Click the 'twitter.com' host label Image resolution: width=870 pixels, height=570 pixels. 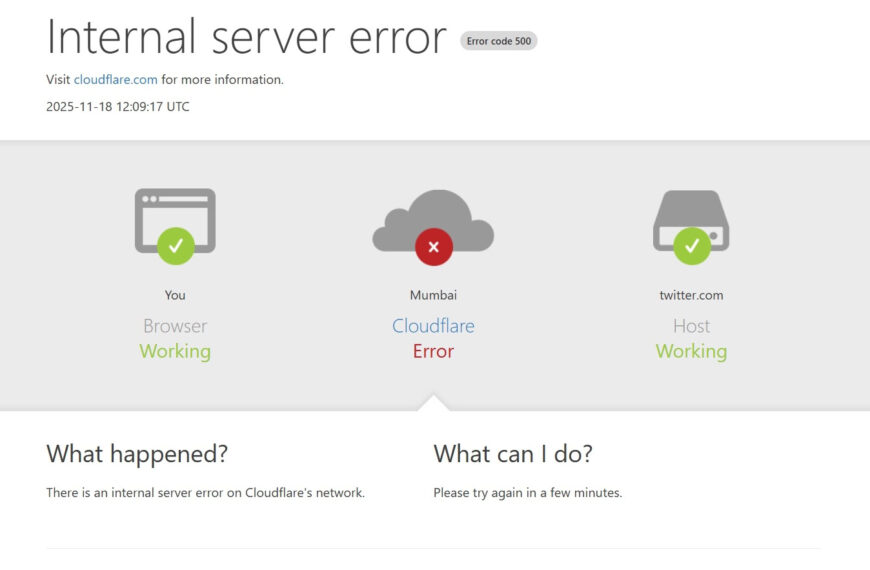(x=691, y=295)
